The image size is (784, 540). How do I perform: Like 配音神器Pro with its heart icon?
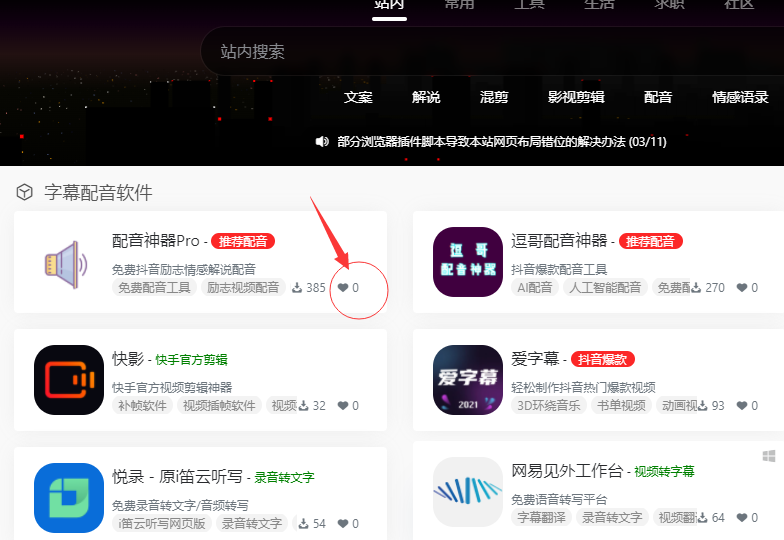[x=343, y=288]
